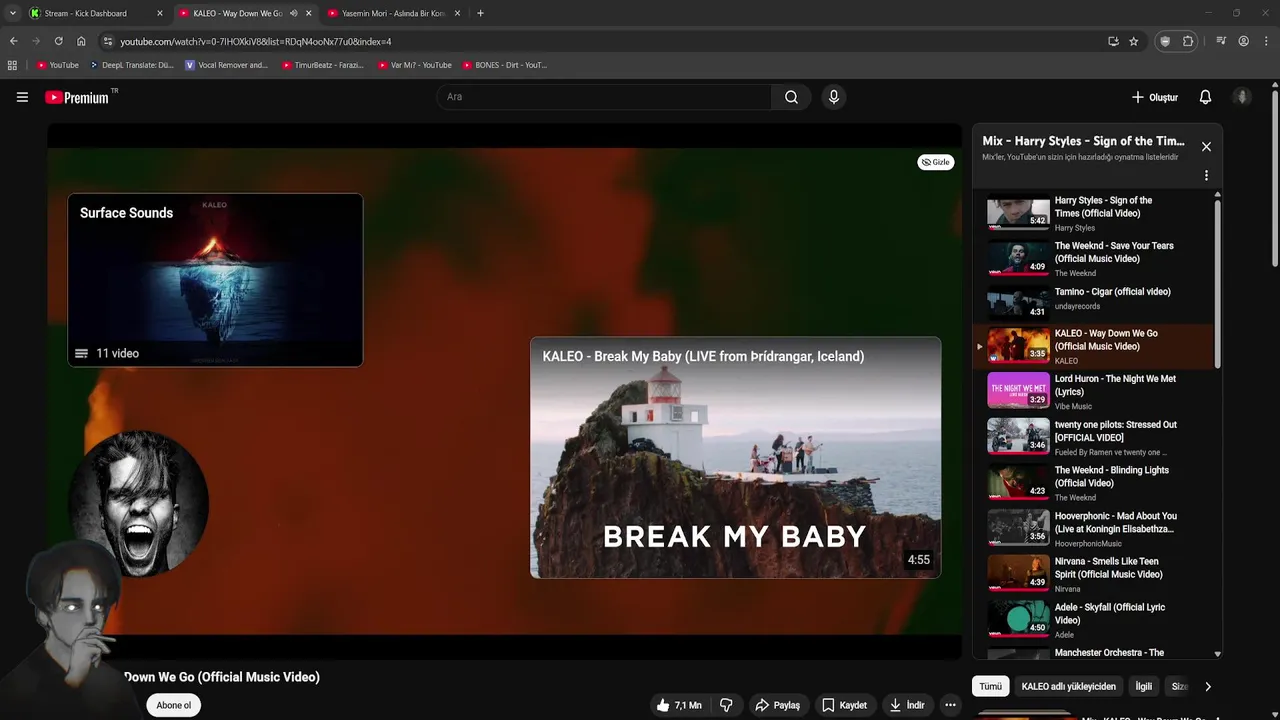Close the Kick Dashboard tab
This screenshot has height=720, width=1280.
[159, 13]
